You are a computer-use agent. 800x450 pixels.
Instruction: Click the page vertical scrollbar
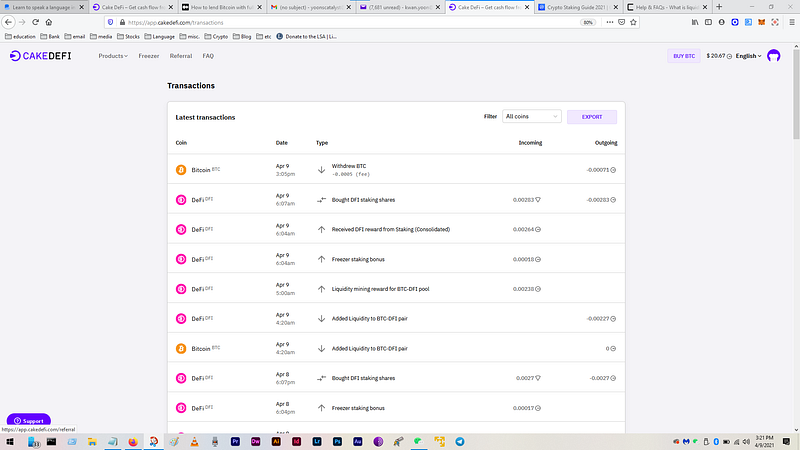(796, 94)
